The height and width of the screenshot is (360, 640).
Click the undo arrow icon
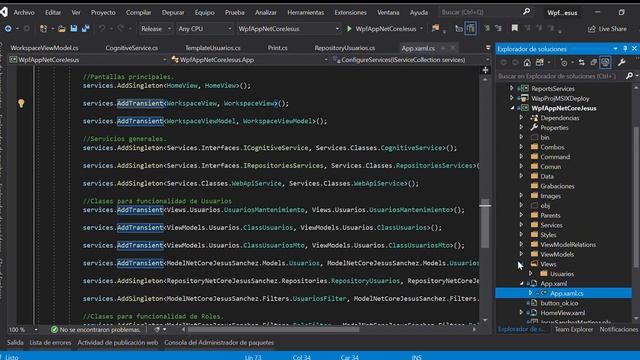[x=102, y=29]
